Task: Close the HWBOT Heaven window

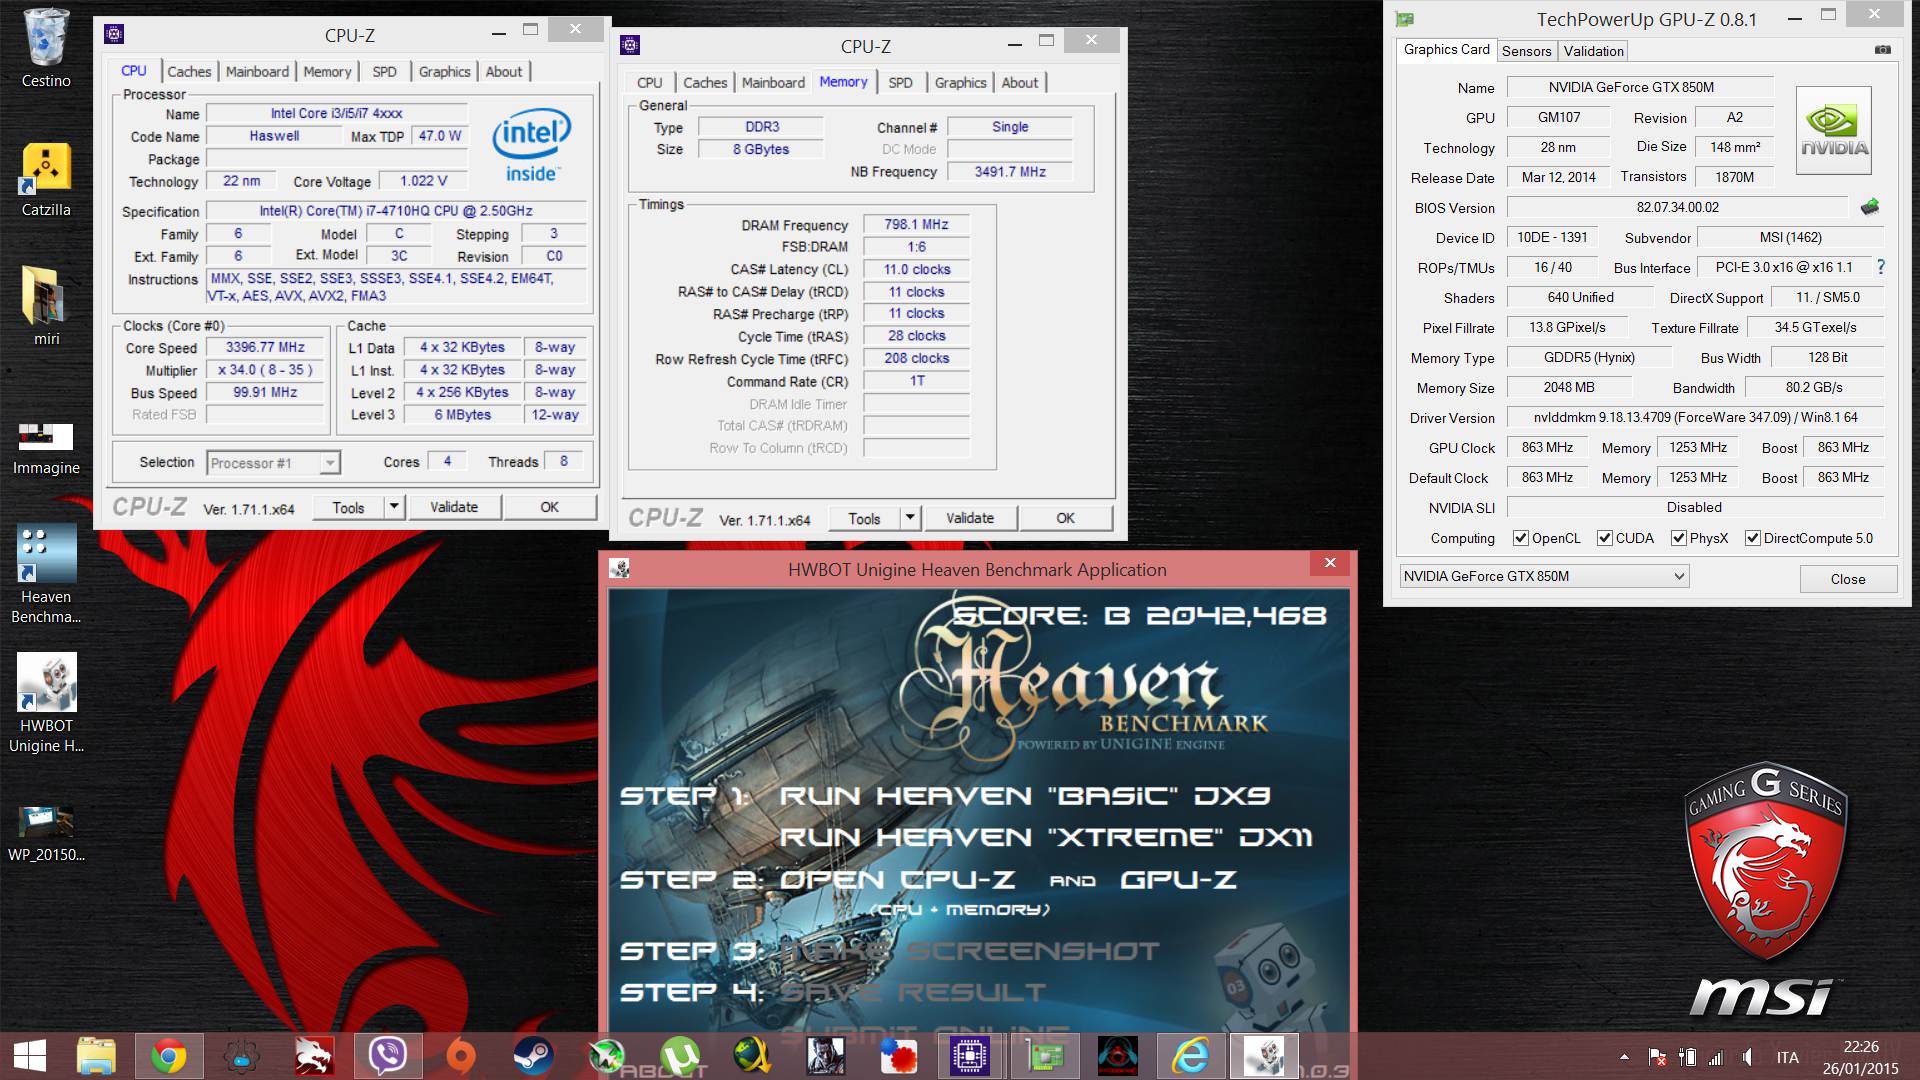Action: (1330, 563)
